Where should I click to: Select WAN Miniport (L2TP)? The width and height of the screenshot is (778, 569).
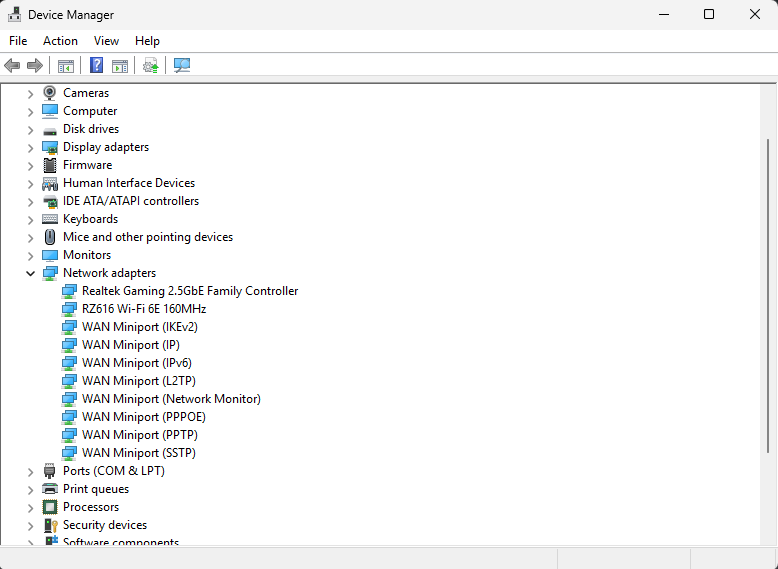click(139, 380)
